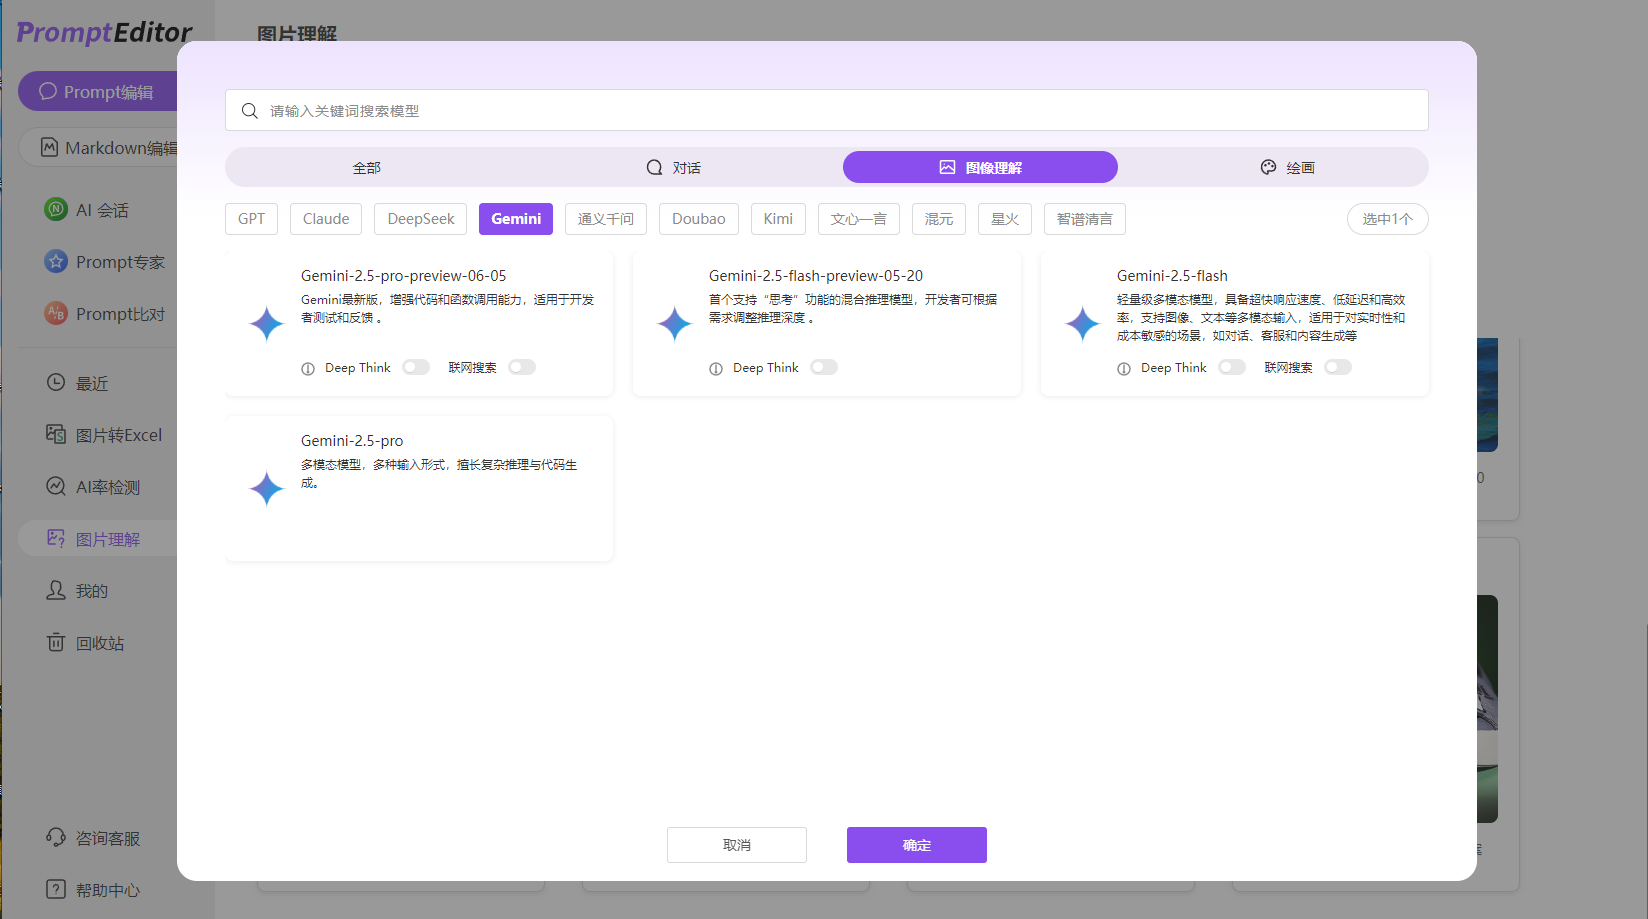Select the Gemini-2.5-pro model card
The image size is (1648, 919).
419,488
